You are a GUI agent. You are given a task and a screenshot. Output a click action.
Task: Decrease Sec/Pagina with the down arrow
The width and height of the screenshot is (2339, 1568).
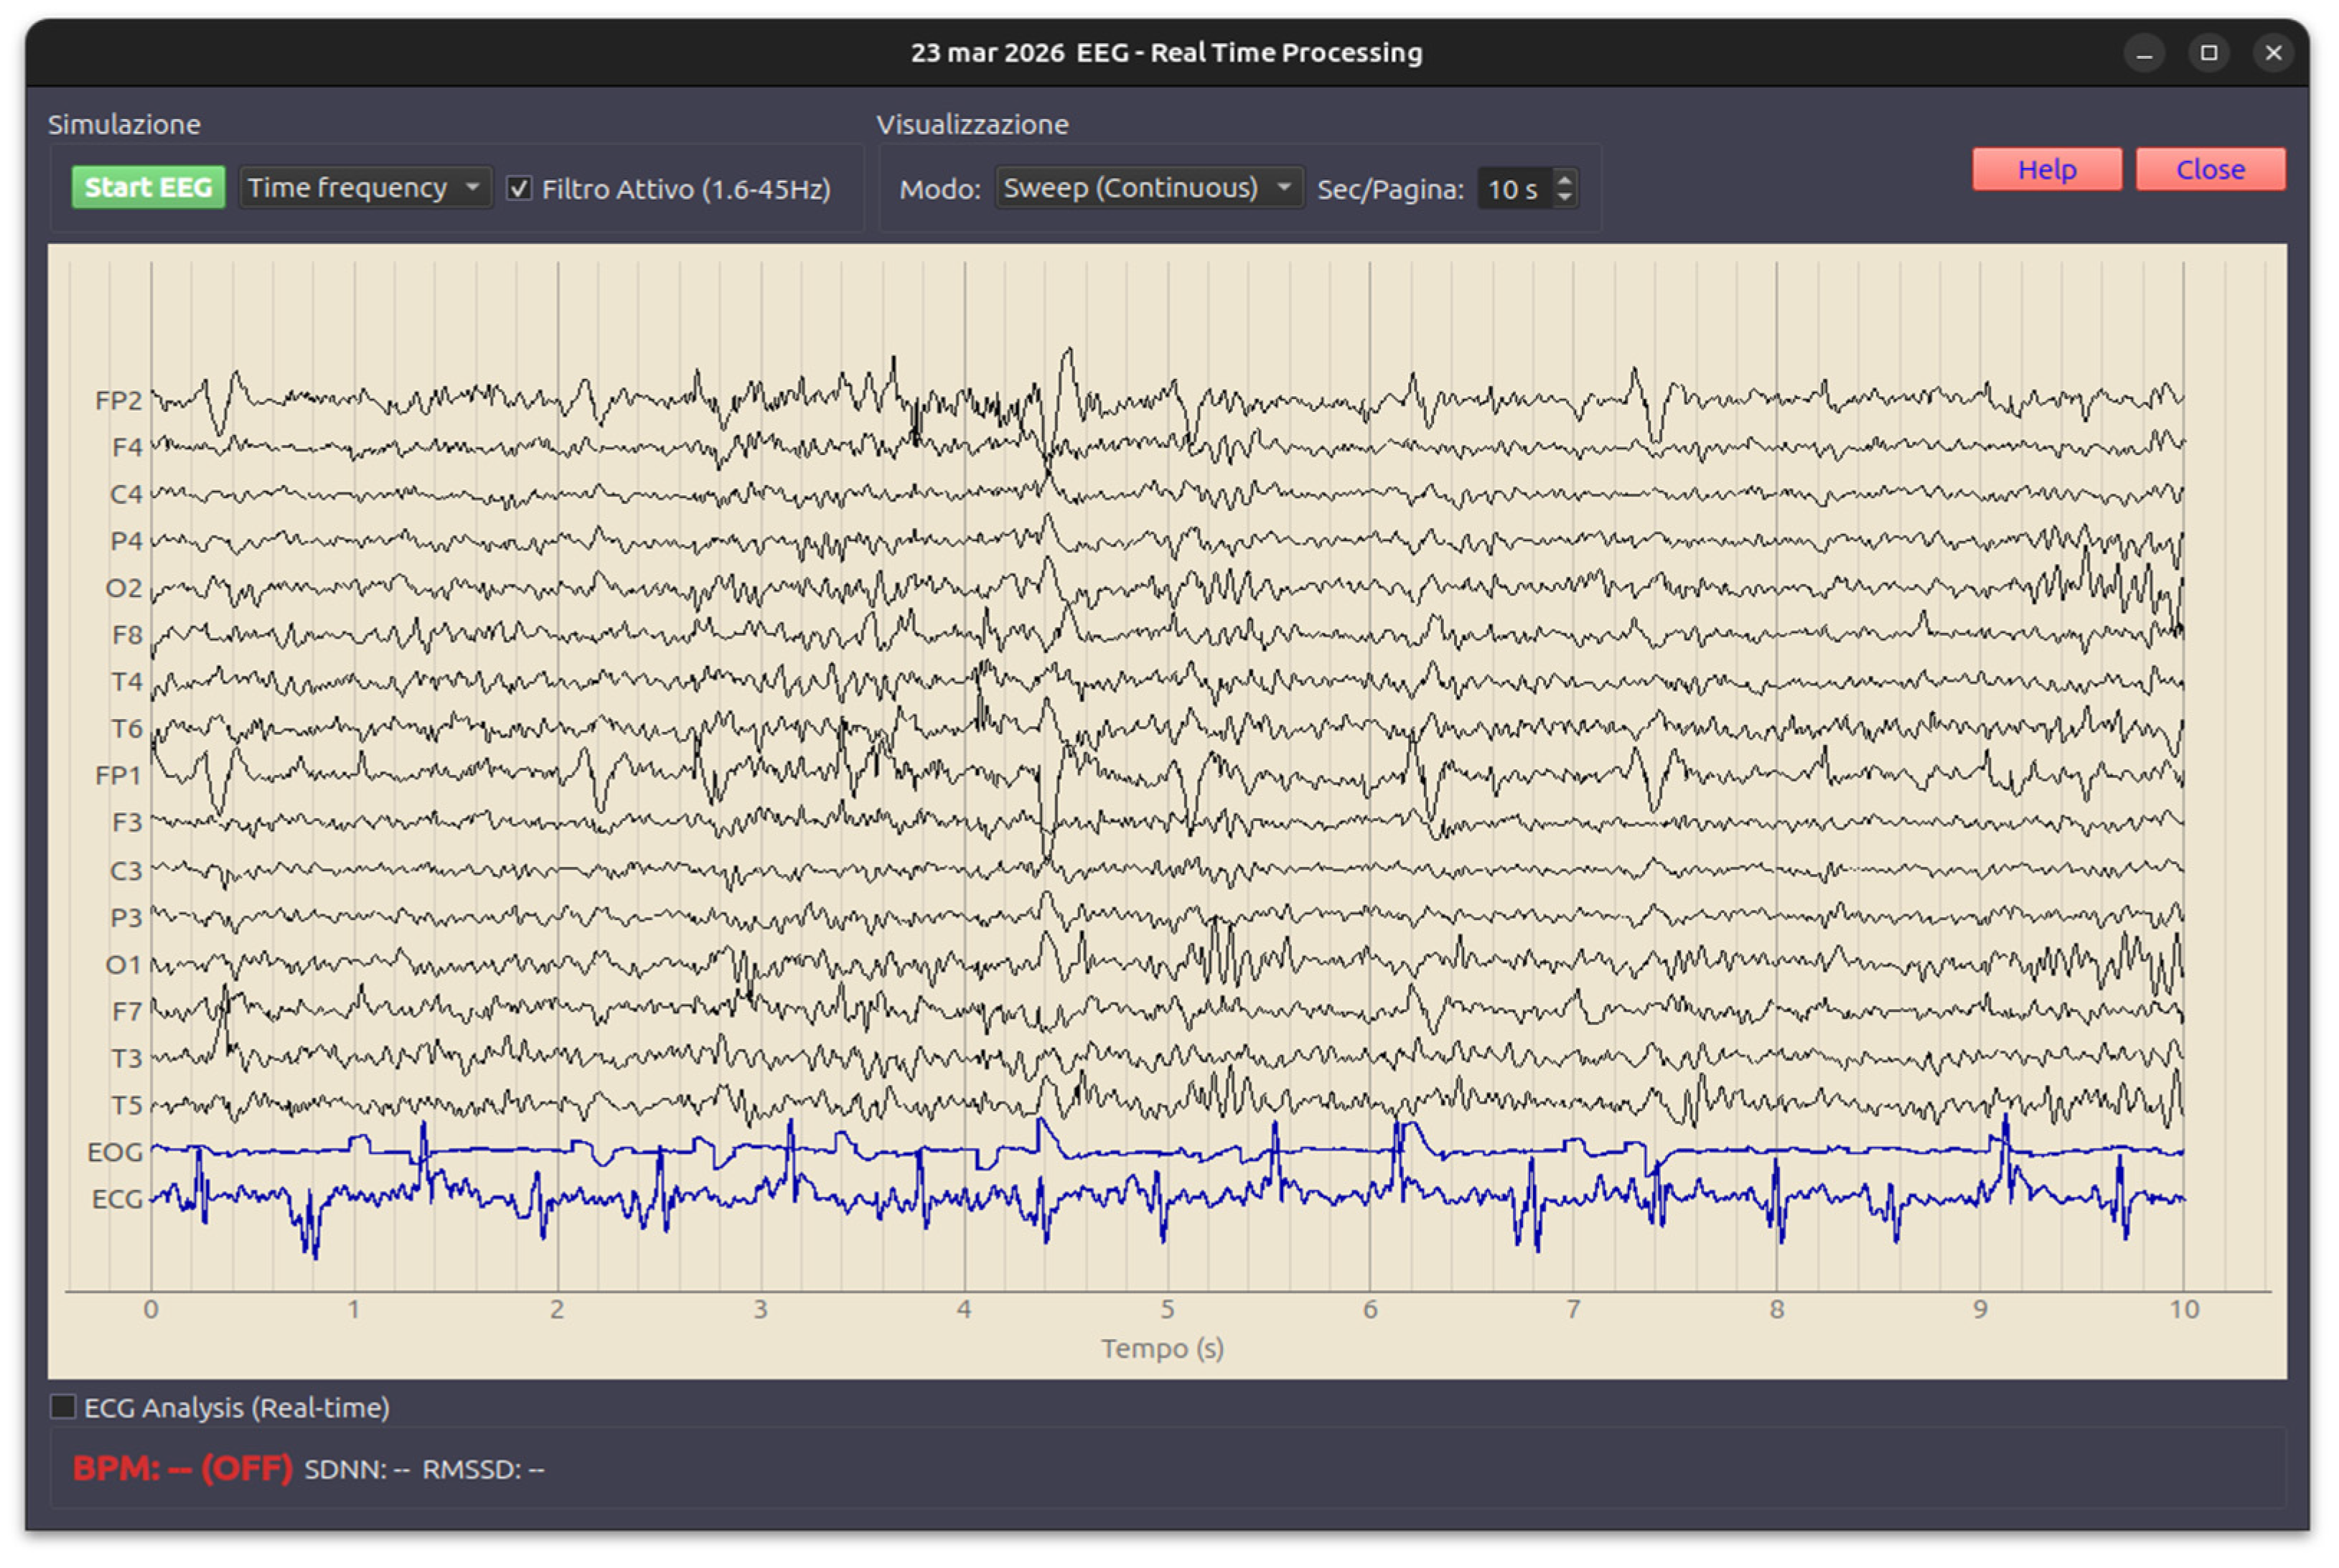[1565, 198]
